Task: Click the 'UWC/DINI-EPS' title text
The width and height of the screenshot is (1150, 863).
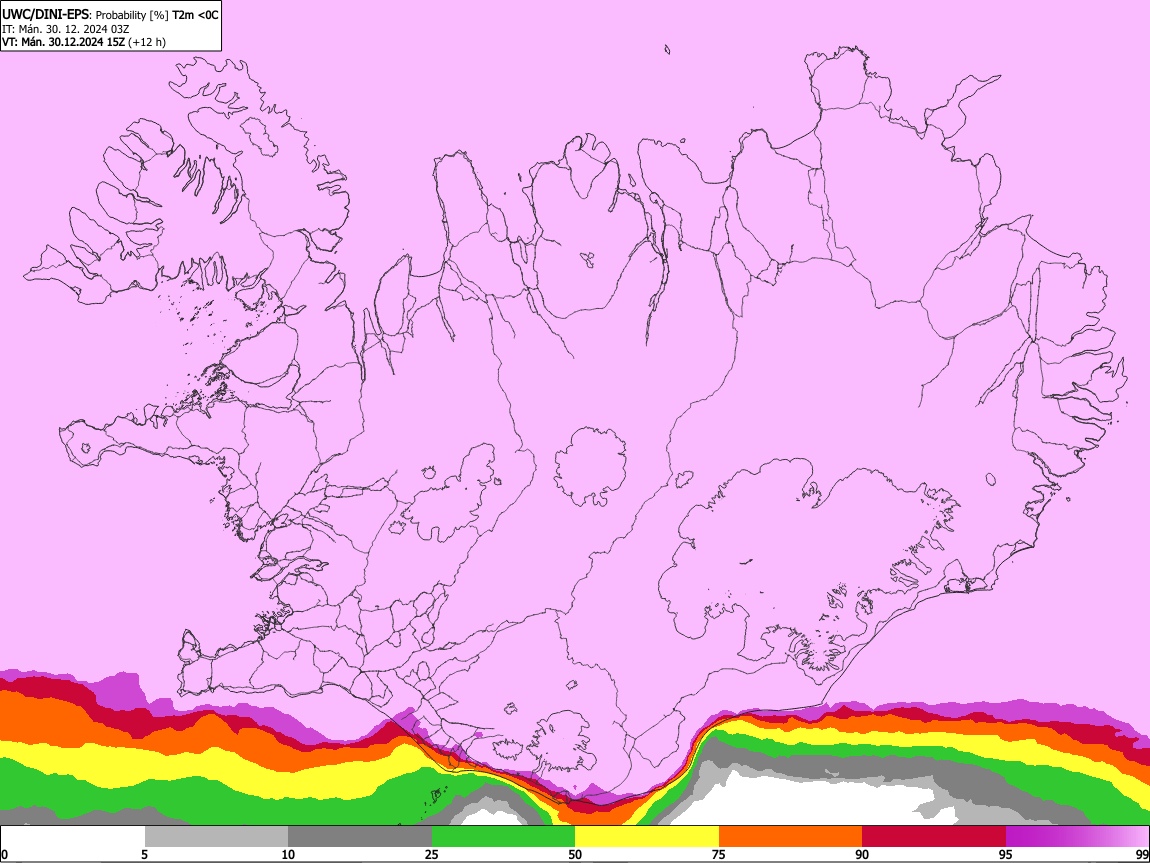Action: 44,14
